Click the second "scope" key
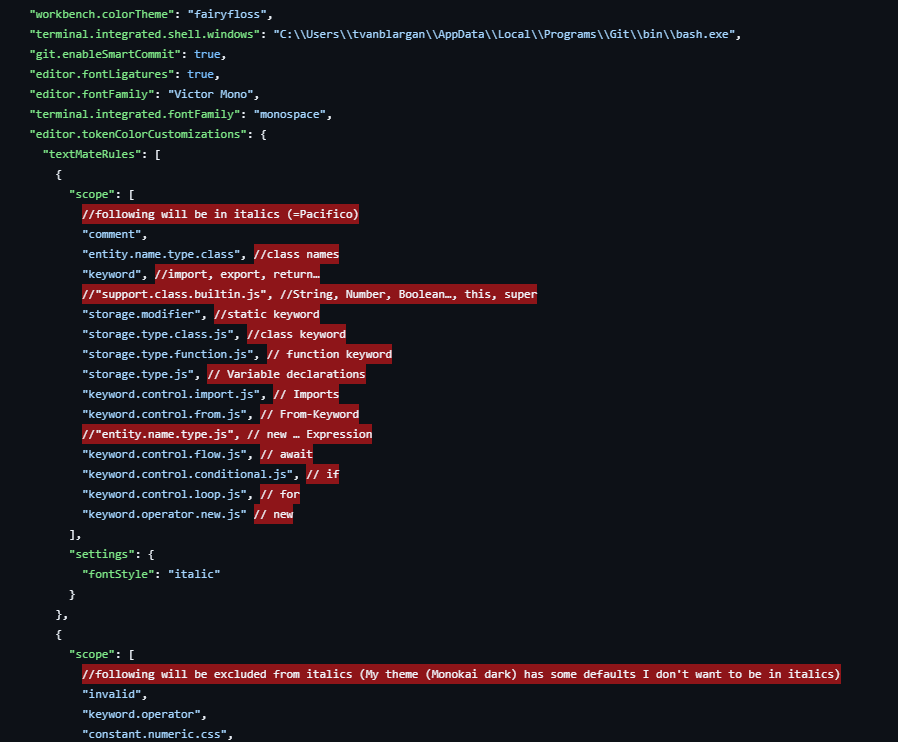 pyautogui.click(x=92, y=654)
